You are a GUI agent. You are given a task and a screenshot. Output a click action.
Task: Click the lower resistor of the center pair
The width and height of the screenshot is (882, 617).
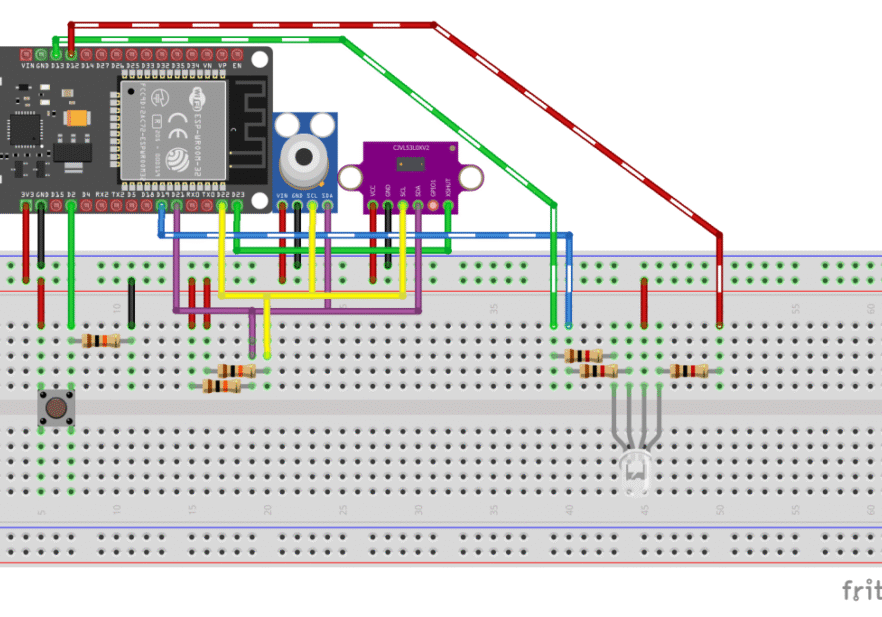tap(222, 386)
